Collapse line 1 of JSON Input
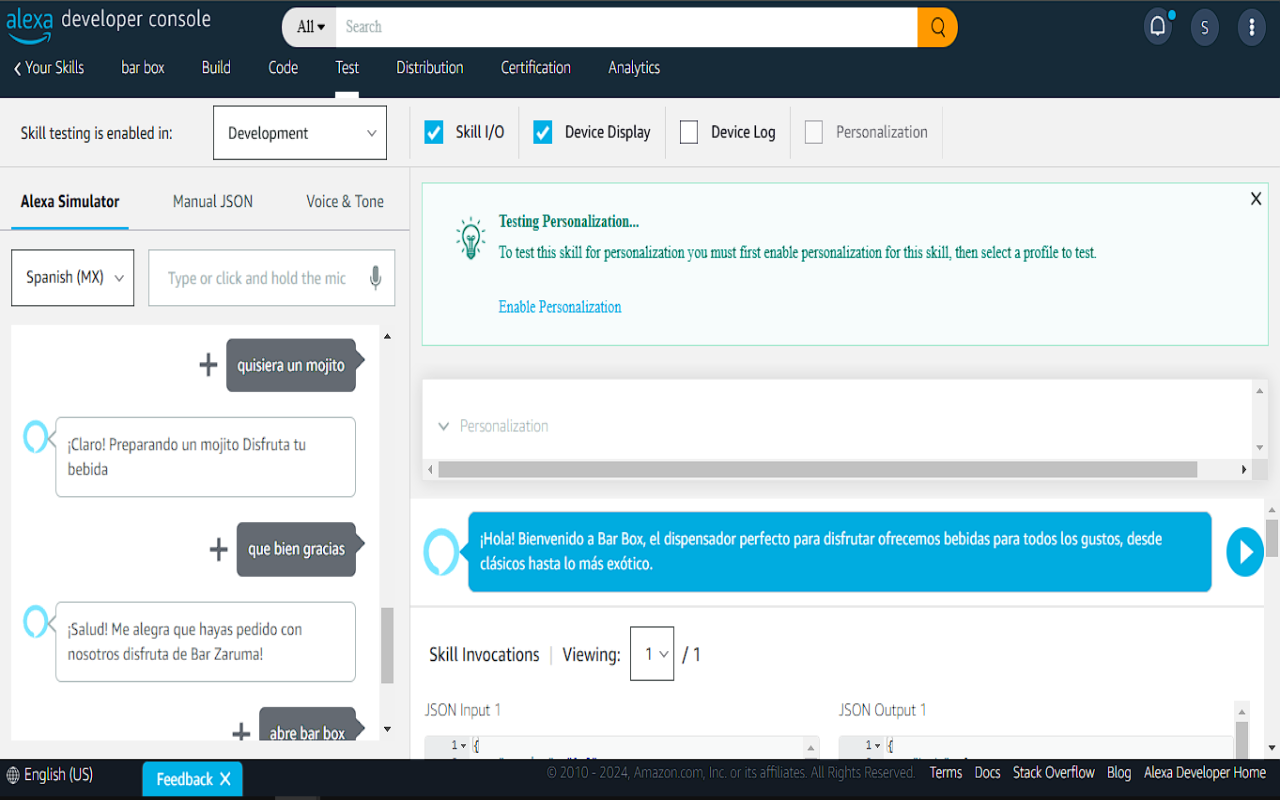The image size is (1280, 800). coord(463,746)
